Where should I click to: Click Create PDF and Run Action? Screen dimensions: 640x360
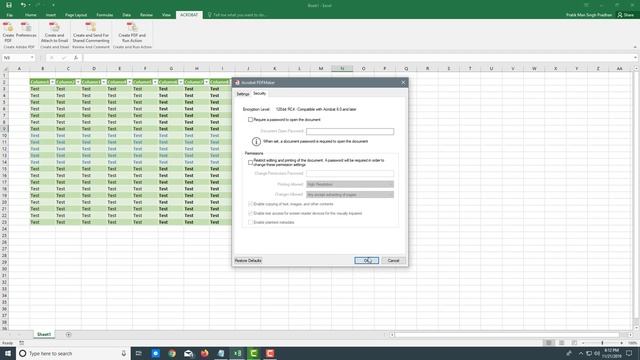tap(132, 33)
